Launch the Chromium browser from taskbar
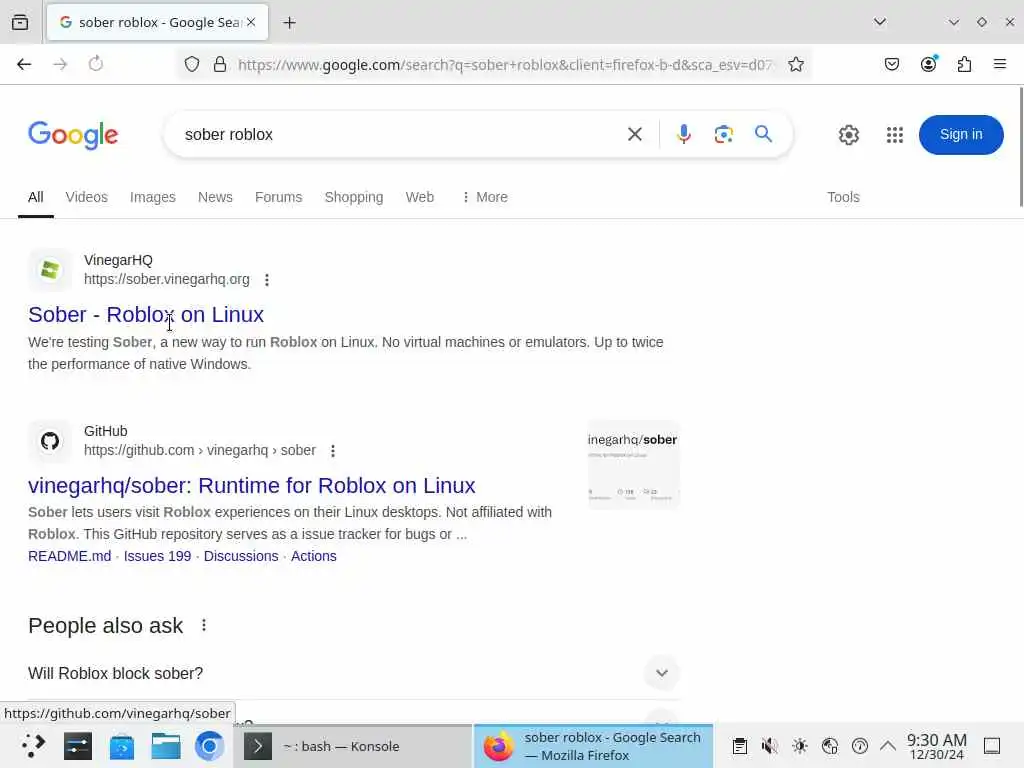 pos(210,746)
